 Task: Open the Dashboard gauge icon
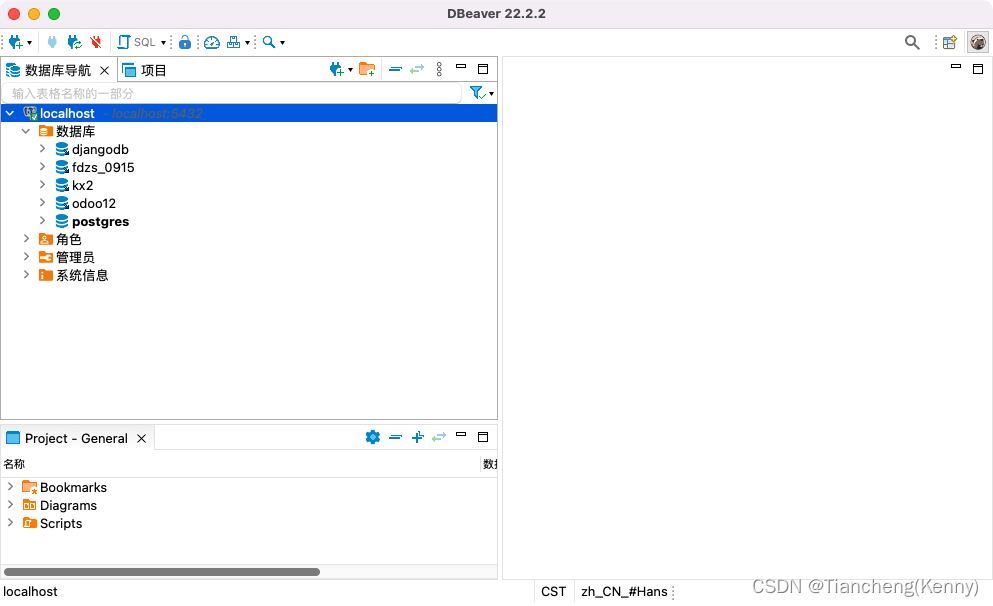pos(212,42)
